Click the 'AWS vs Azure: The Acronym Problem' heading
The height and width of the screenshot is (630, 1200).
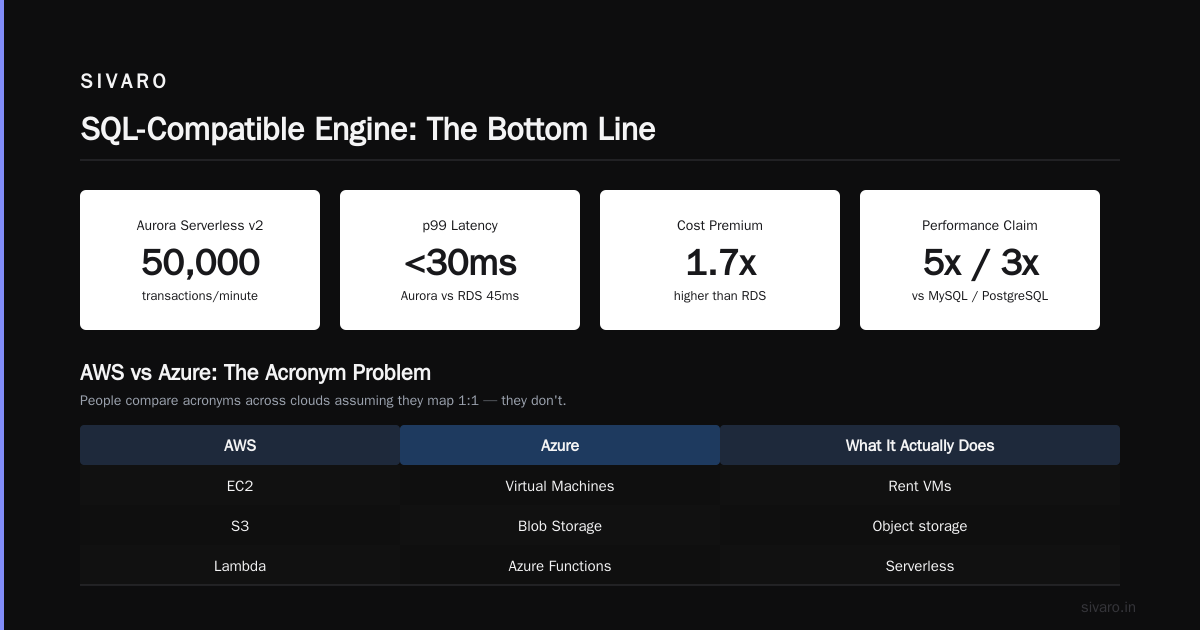[255, 373]
